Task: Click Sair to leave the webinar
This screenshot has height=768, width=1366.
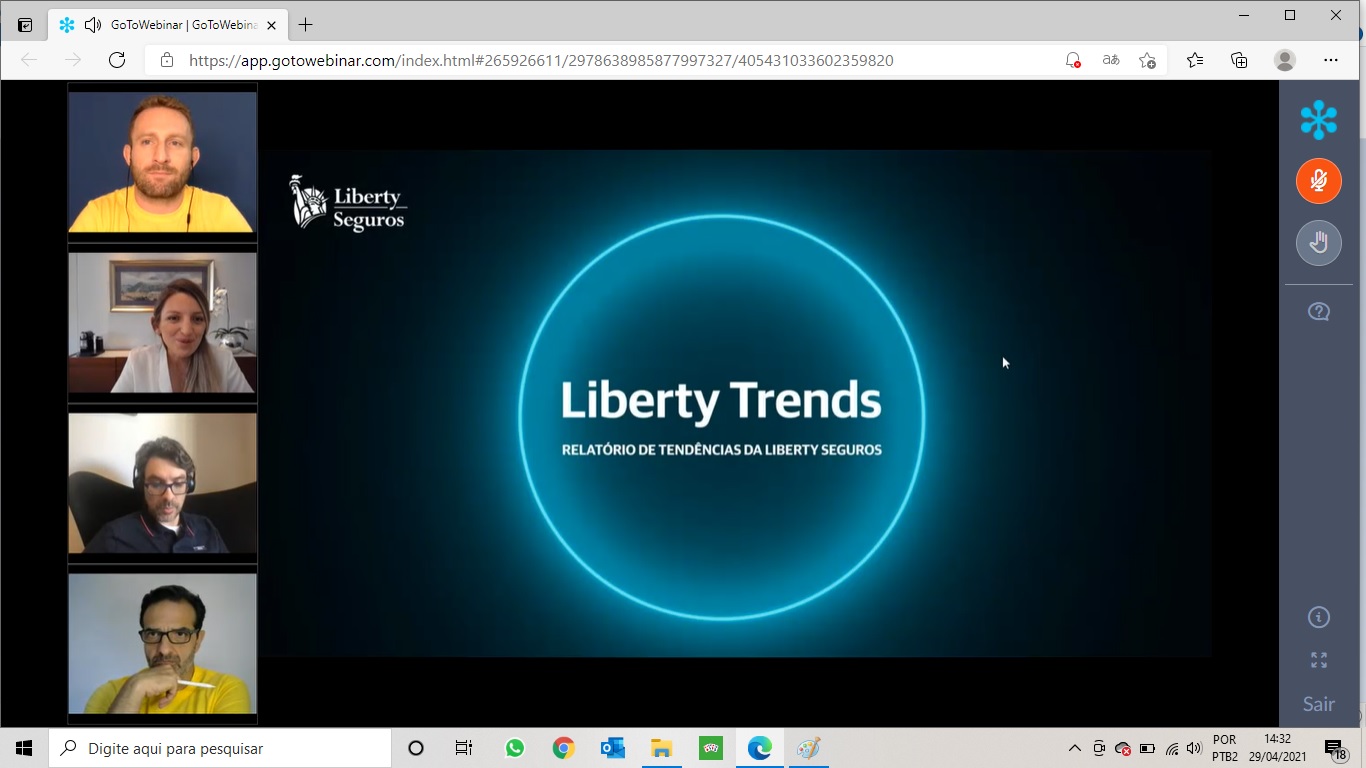Action: (1318, 704)
